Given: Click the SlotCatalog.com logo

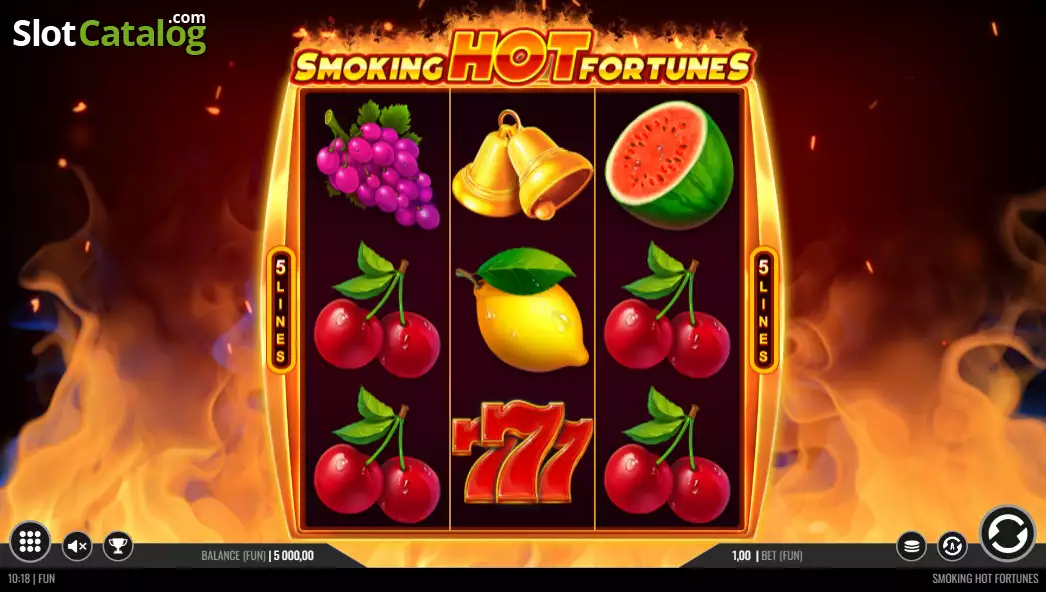Looking at the screenshot, I should [x=110, y=33].
